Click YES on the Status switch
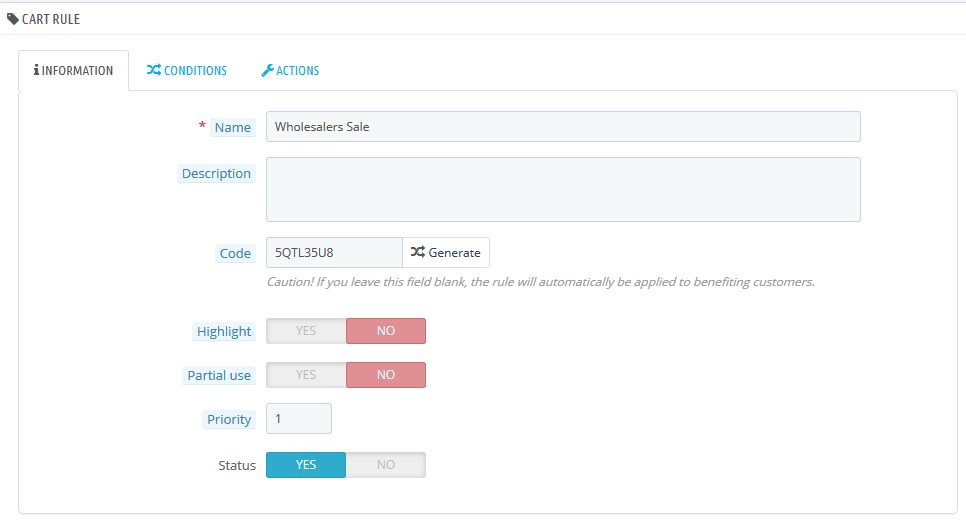Screen dimensions: 966x524 point(306,465)
